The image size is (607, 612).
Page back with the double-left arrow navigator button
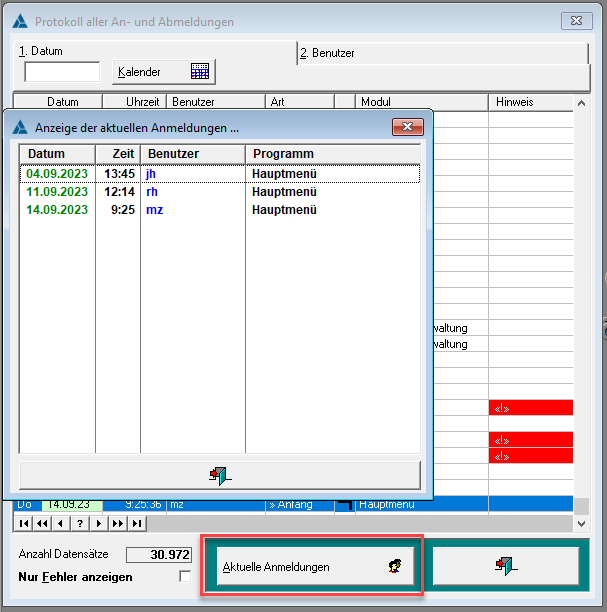point(42,523)
